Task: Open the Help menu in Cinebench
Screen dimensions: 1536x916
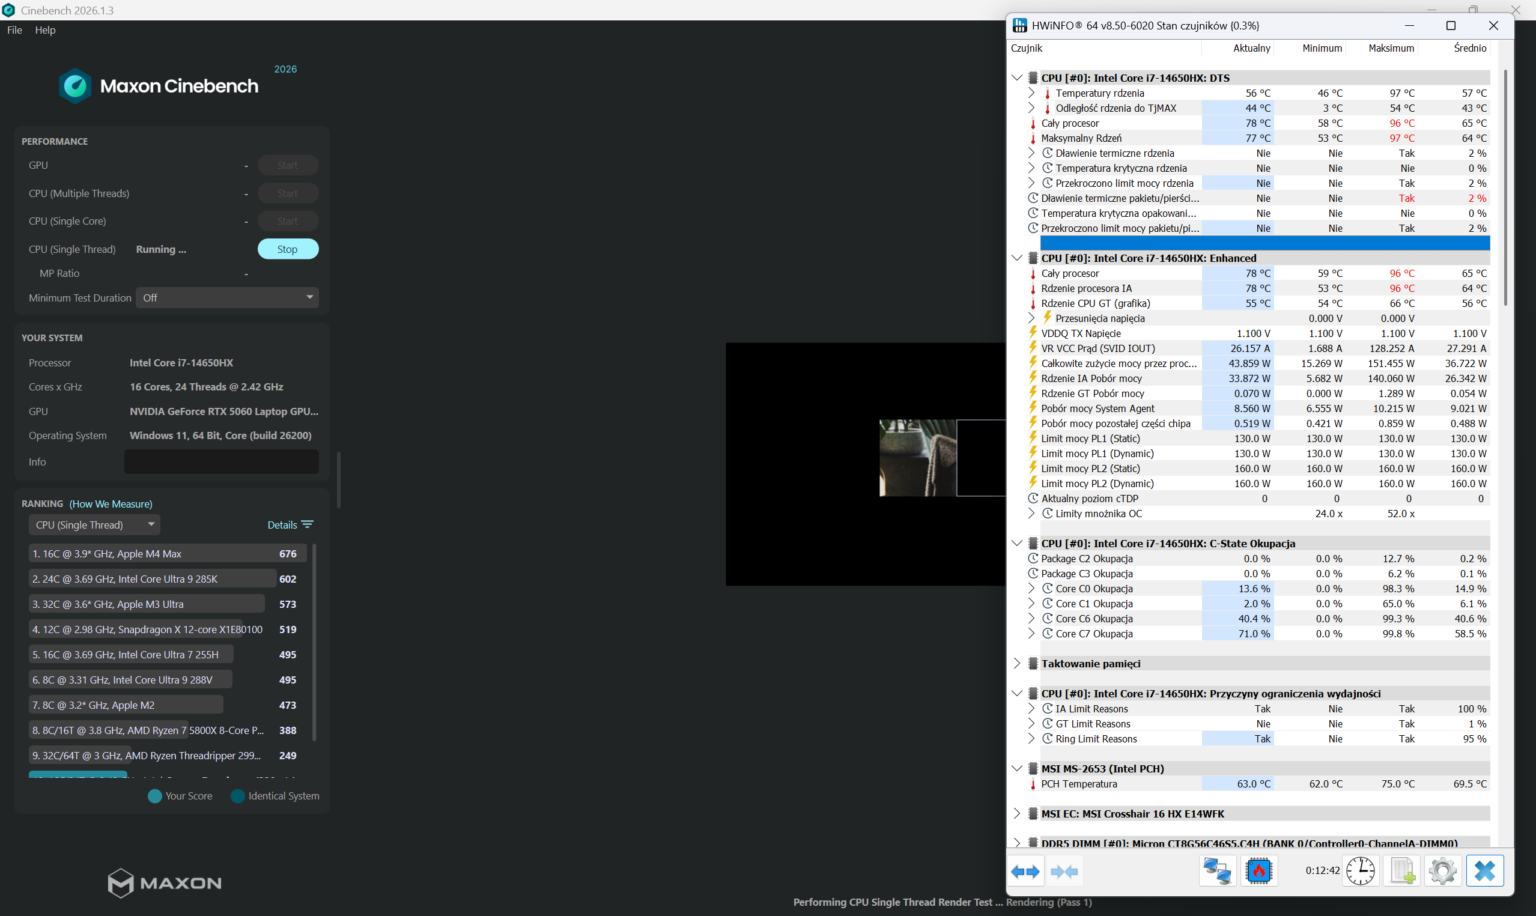Action: [x=45, y=30]
